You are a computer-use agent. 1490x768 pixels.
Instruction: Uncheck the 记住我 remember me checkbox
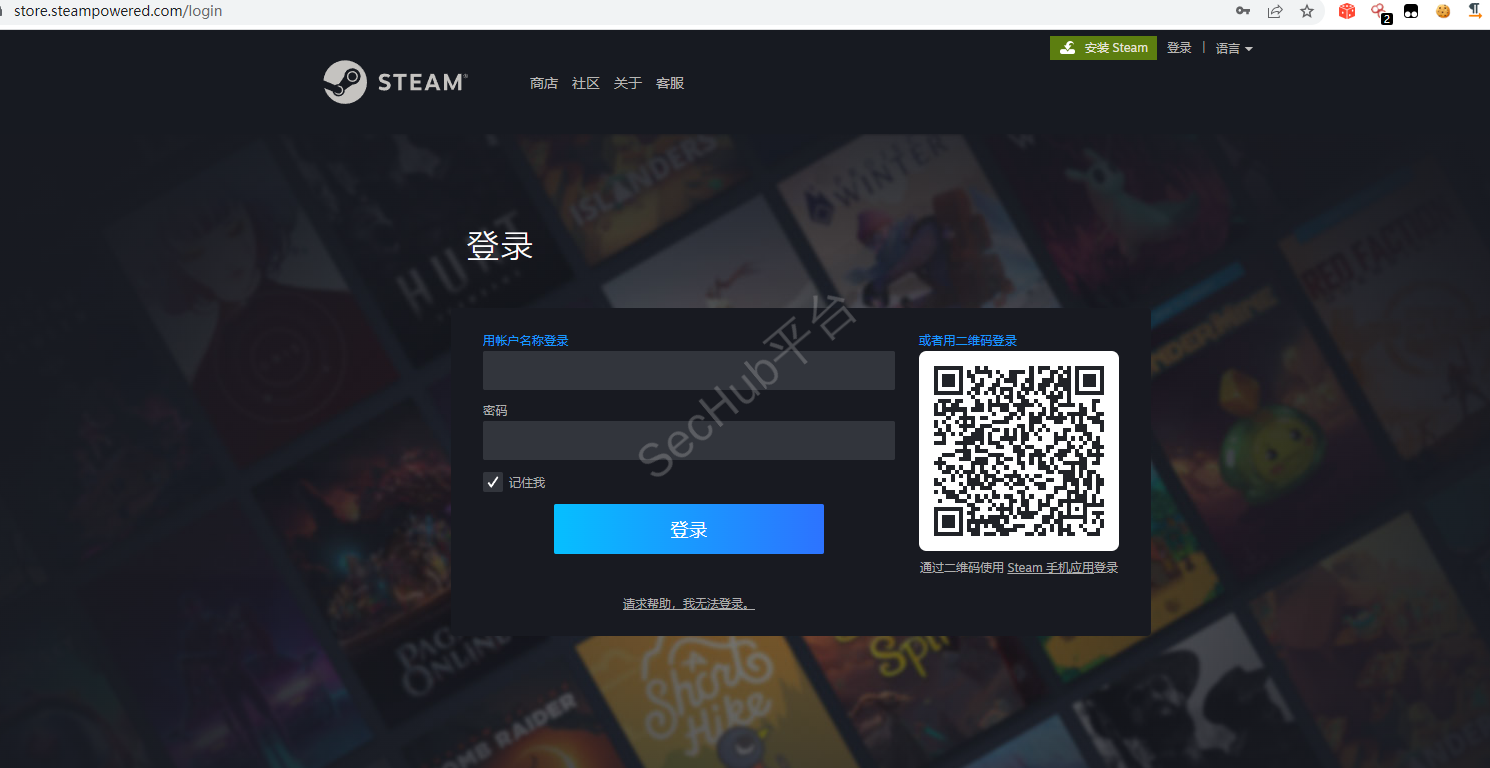pyautogui.click(x=493, y=483)
